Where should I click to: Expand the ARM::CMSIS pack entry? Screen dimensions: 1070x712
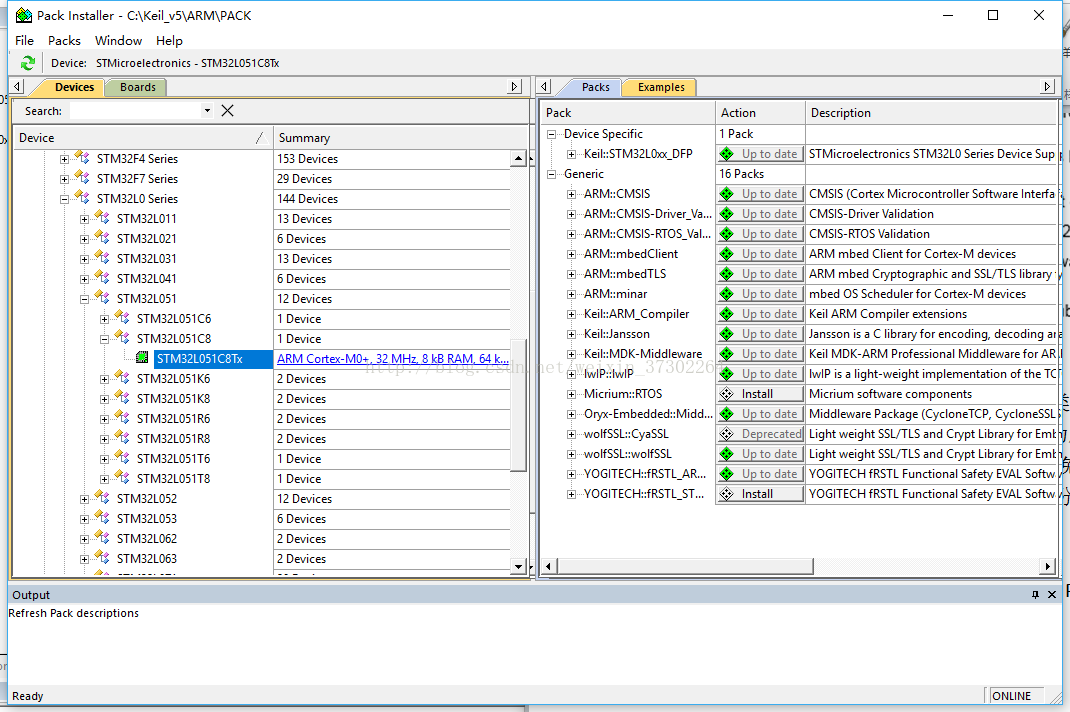(572, 194)
